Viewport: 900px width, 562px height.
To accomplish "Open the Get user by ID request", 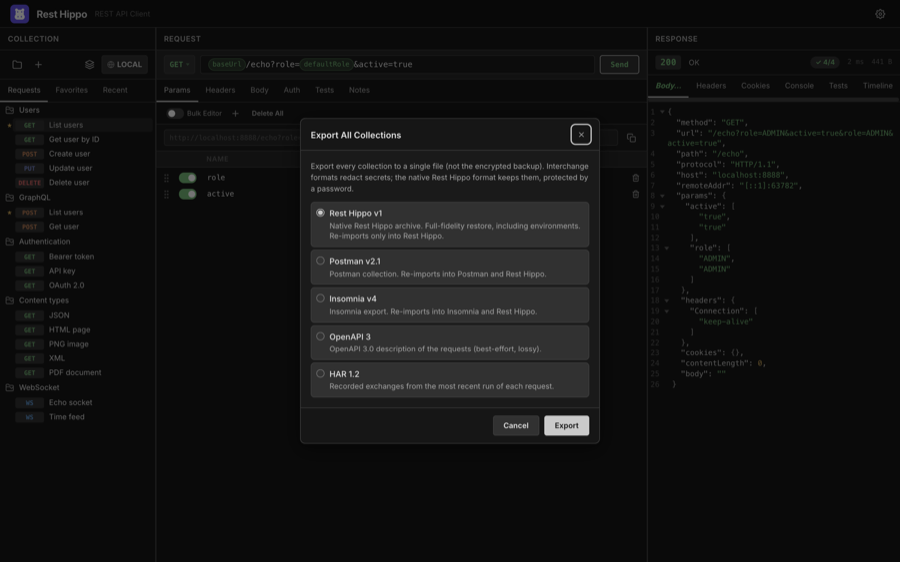I will (x=77, y=139).
